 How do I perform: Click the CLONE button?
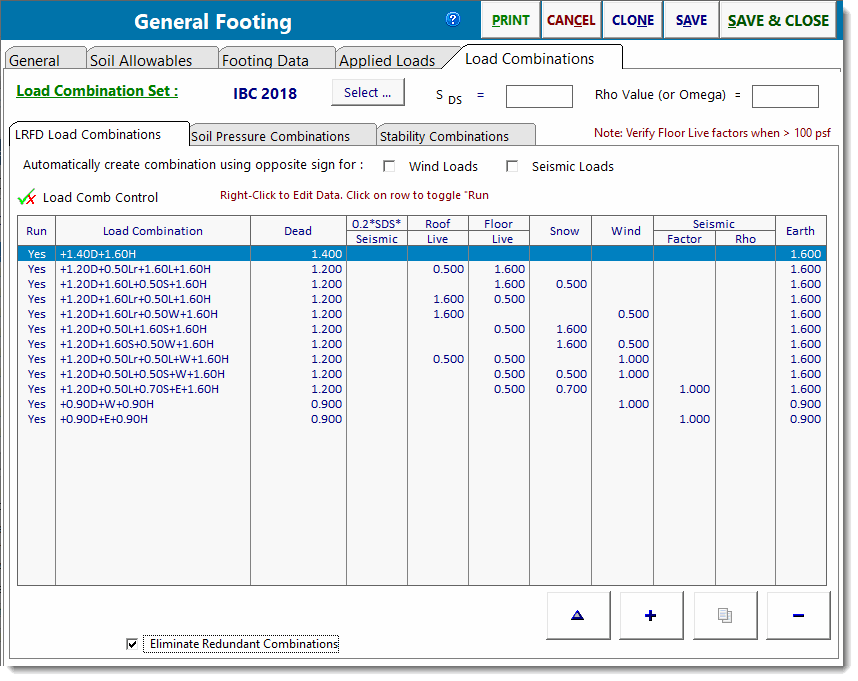click(633, 20)
